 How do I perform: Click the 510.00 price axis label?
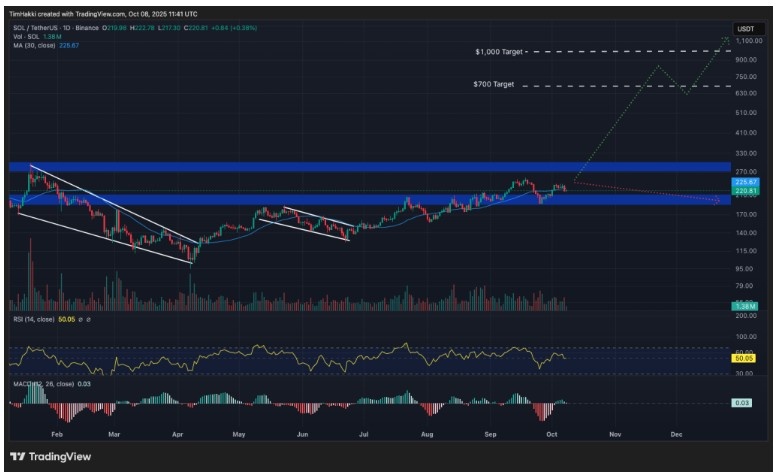click(x=746, y=113)
